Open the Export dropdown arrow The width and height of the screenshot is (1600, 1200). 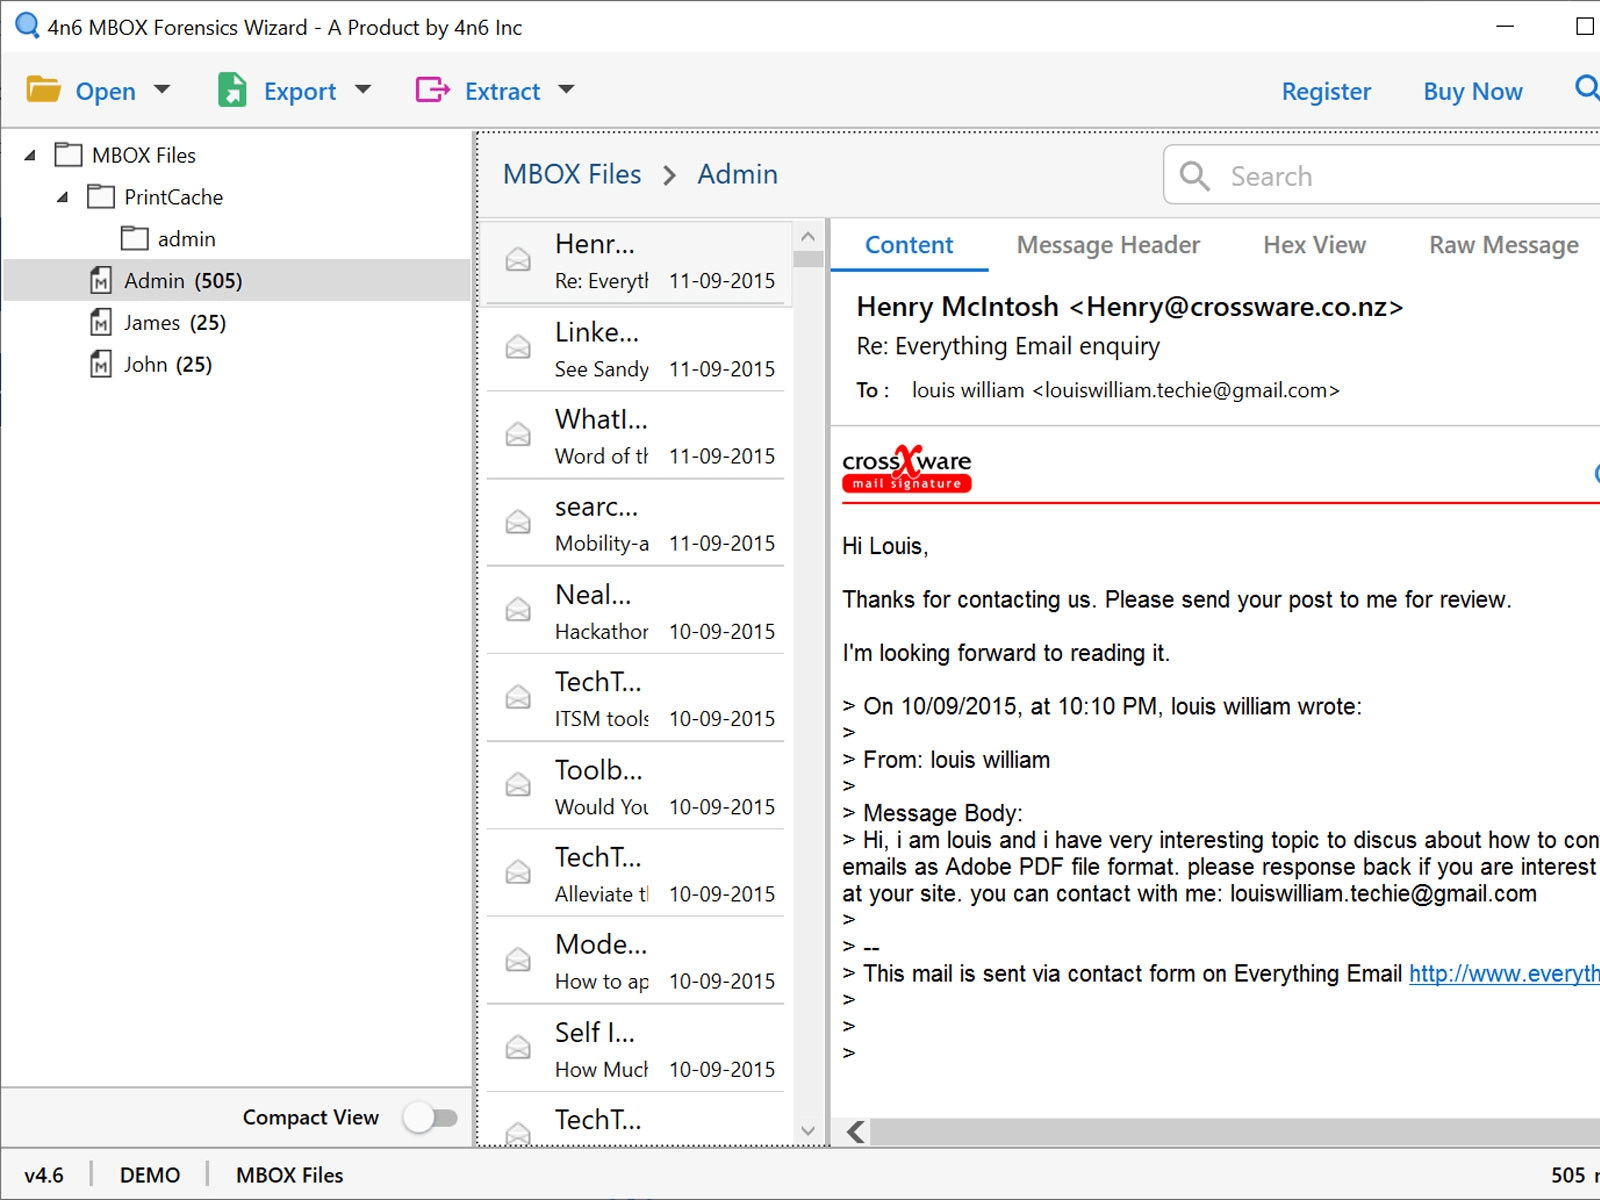363,90
